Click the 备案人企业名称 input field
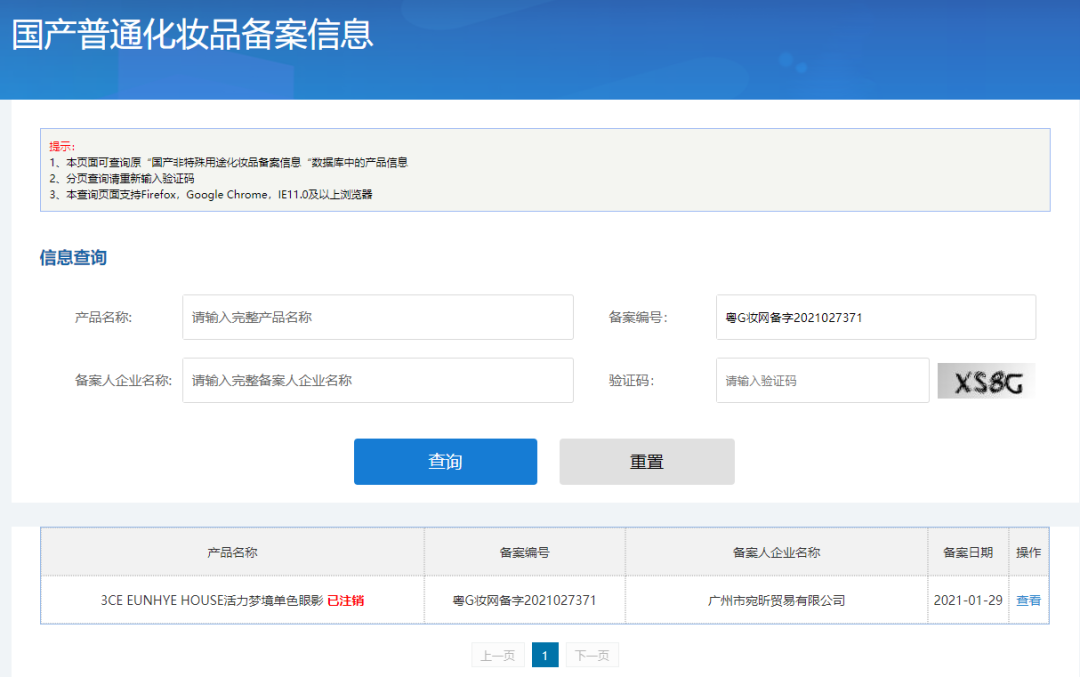Viewport: 1080px width, 677px height. (x=377, y=381)
